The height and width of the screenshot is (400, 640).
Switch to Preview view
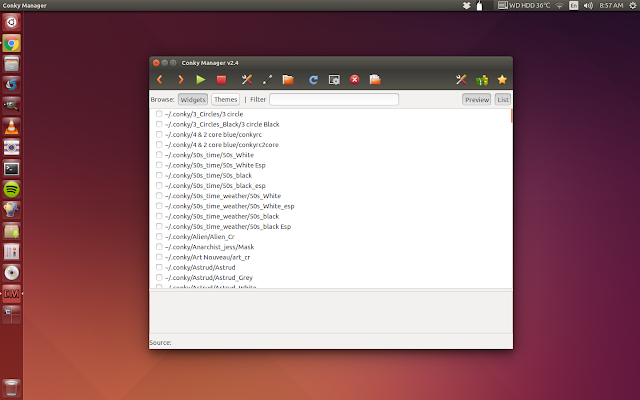coord(477,100)
